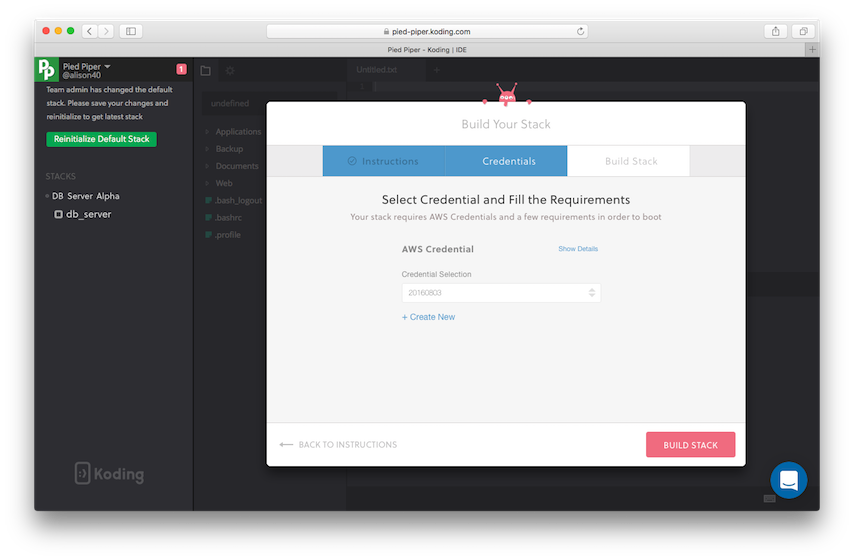This screenshot has width=854, height=560.
Task: Reload the page with refresh icon
Action: click(x=580, y=31)
